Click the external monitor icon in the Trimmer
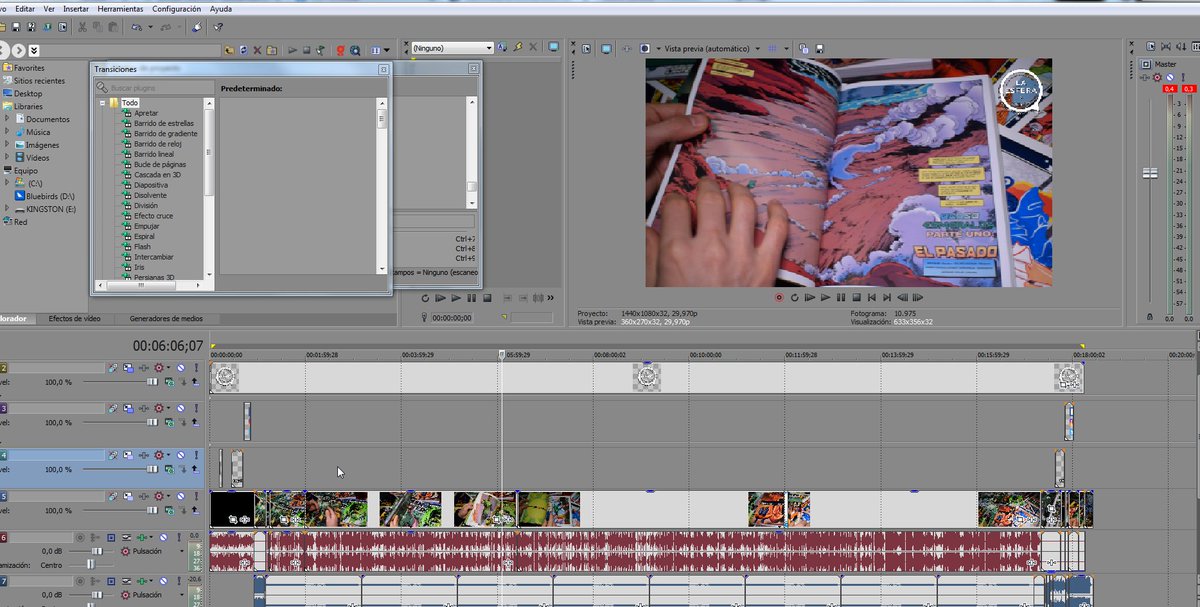This screenshot has height=607, width=1200. click(x=553, y=47)
